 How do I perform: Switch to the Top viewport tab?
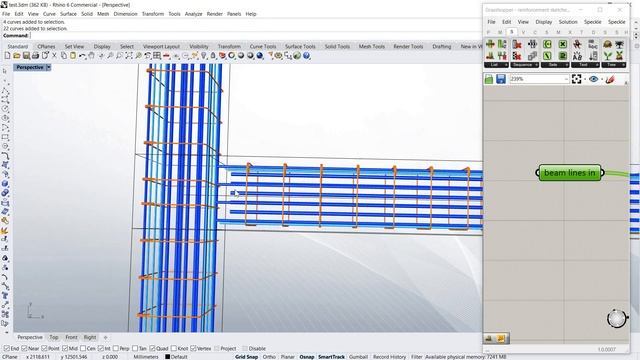click(x=54, y=337)
